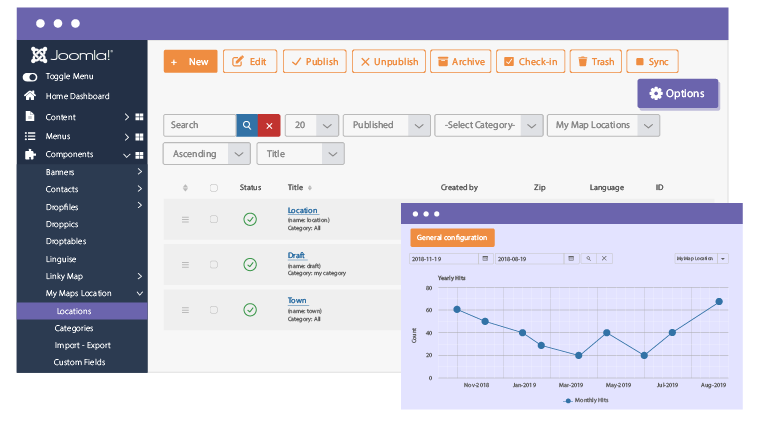Tick the select-all checkbox in table header
The width and height of the screenshot is (761, 421).
coord(214,187)
